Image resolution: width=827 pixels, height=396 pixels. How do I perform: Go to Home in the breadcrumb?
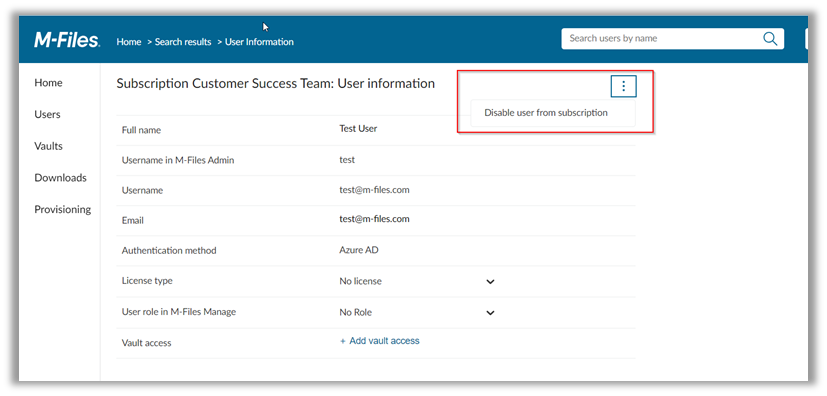129,42
